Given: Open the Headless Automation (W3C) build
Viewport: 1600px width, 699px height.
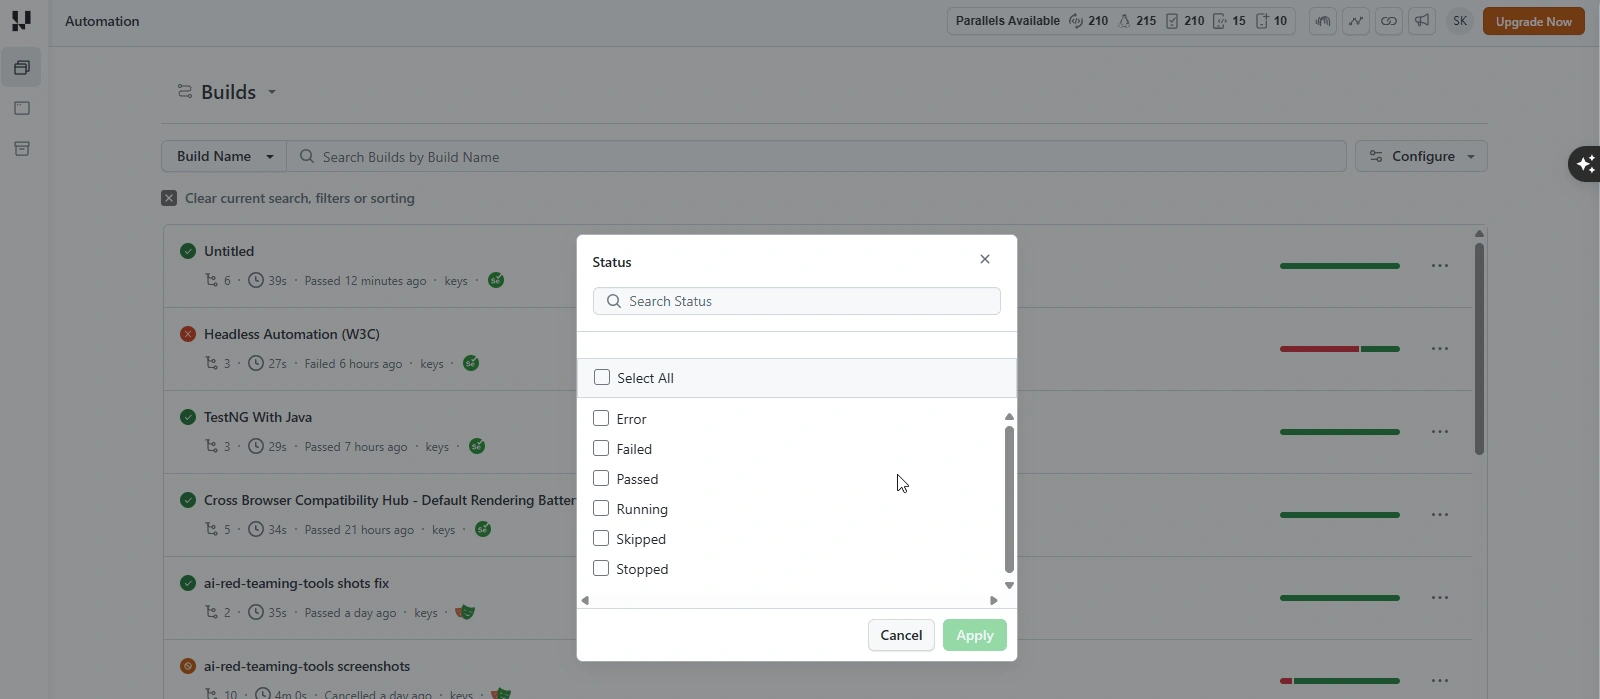Looking at the screenshot, I should click(x=292, y=334).
